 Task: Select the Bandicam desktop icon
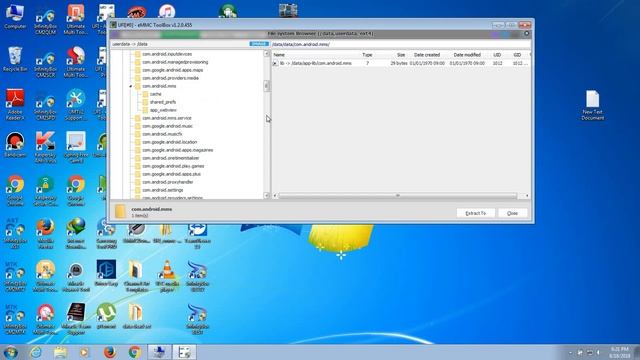[15, 145]
